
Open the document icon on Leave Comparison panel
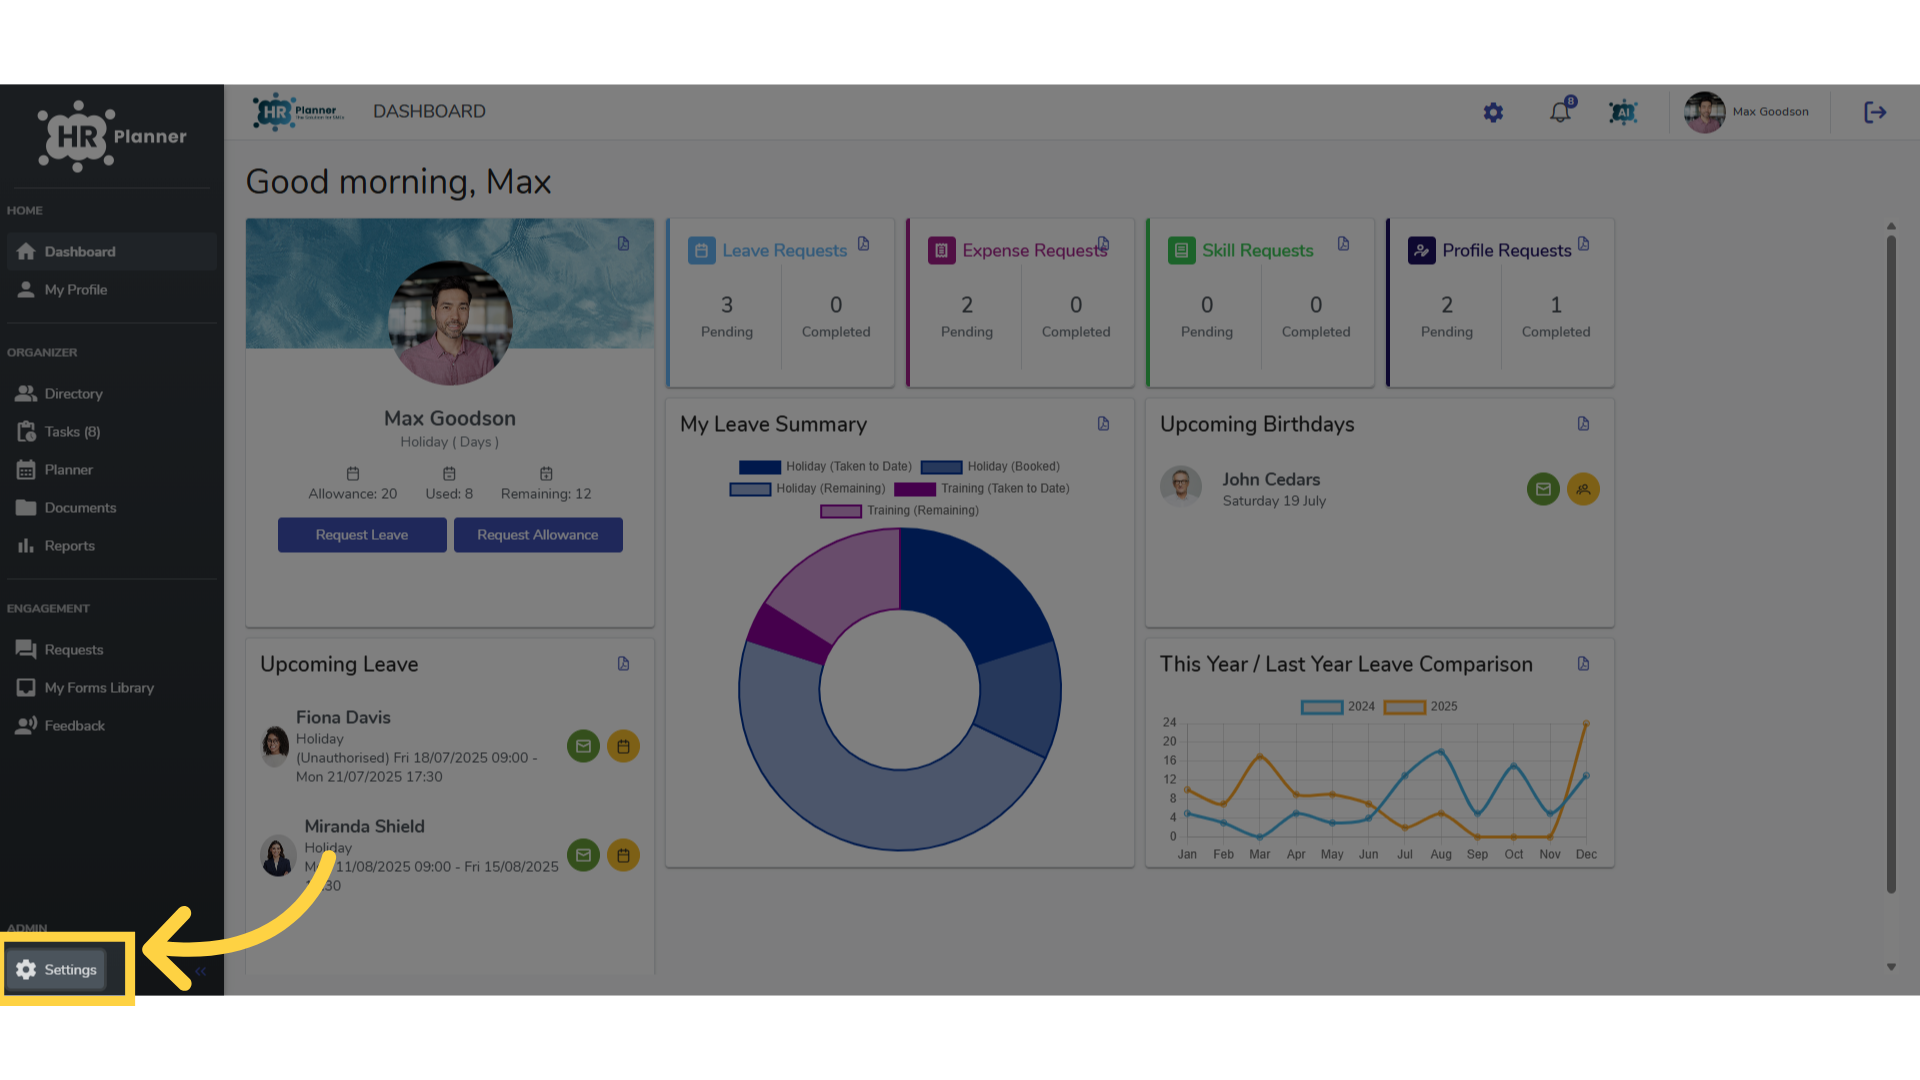[1584, 663]
